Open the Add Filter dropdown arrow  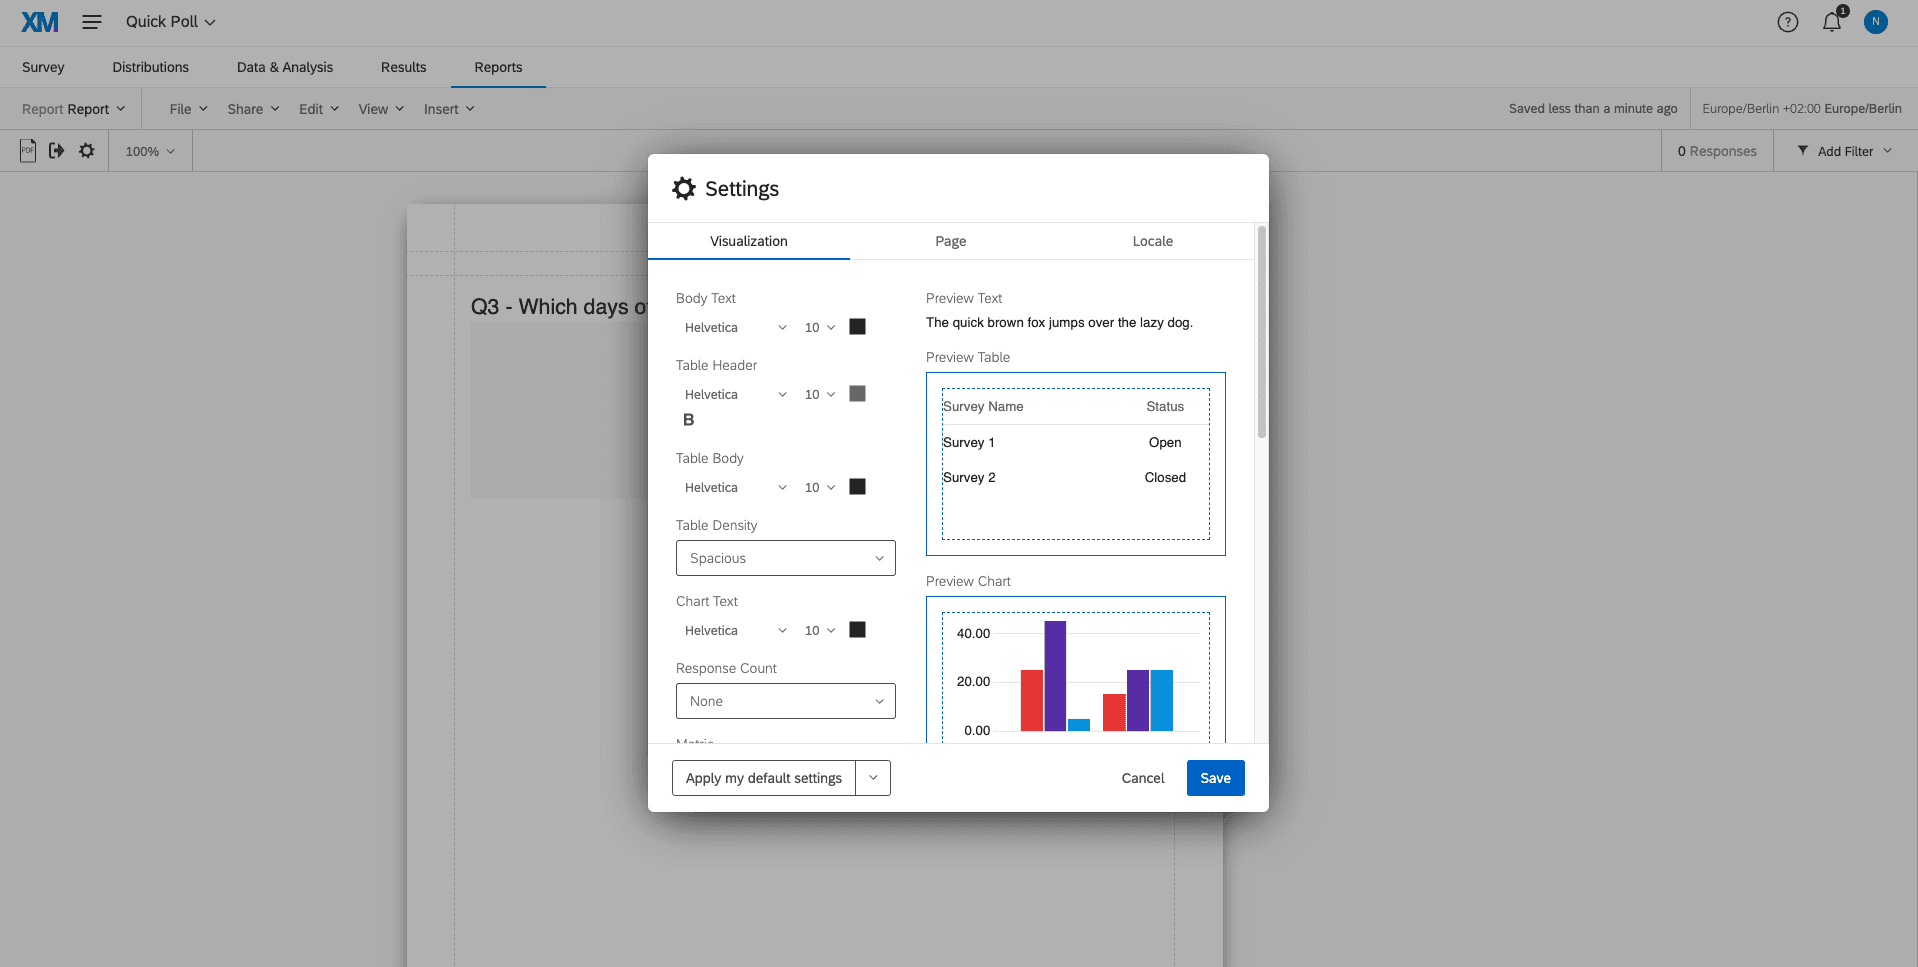tap(1888, 151)
